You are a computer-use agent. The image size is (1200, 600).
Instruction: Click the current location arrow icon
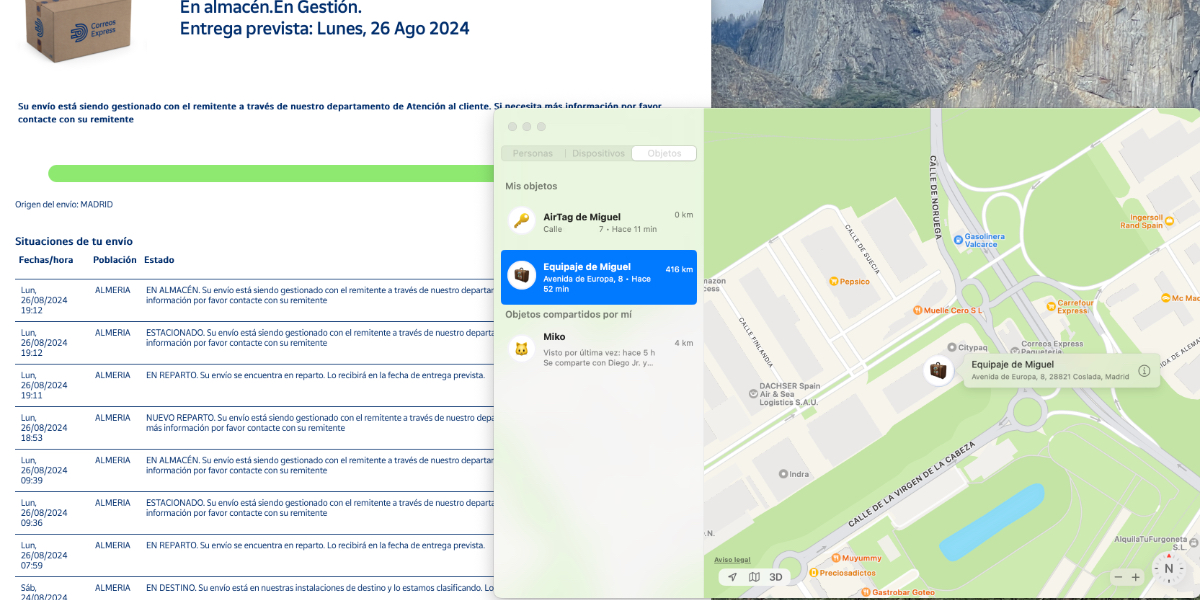pos(732,577)
